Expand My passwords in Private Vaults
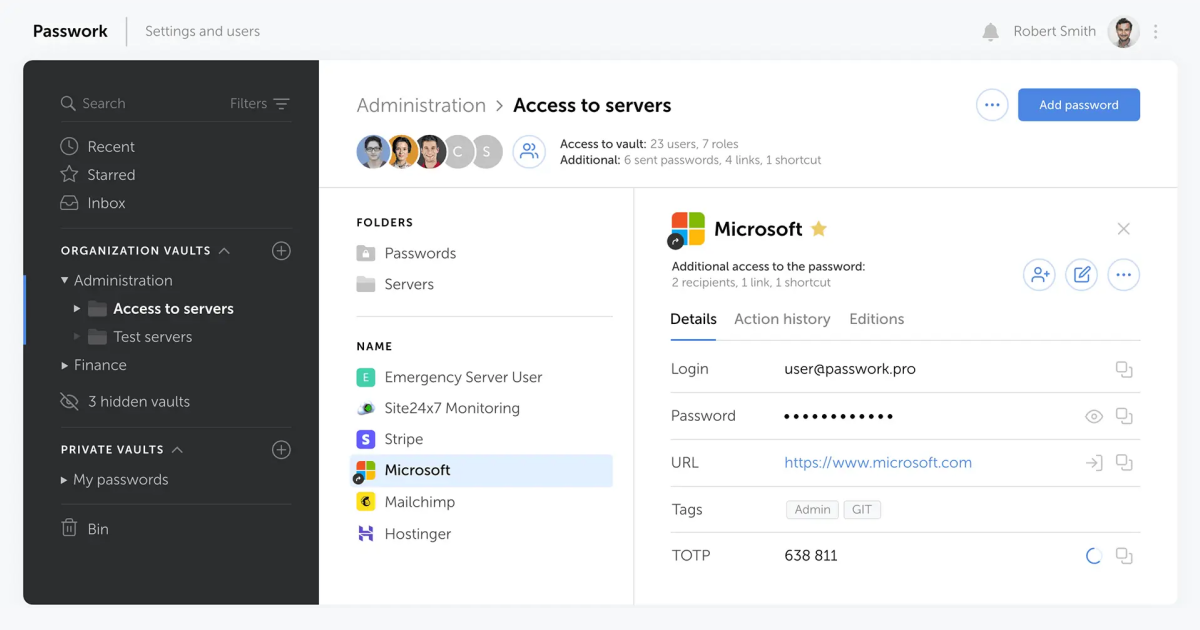The width and height of the screenshot is (1200, 630). [64, 479]
